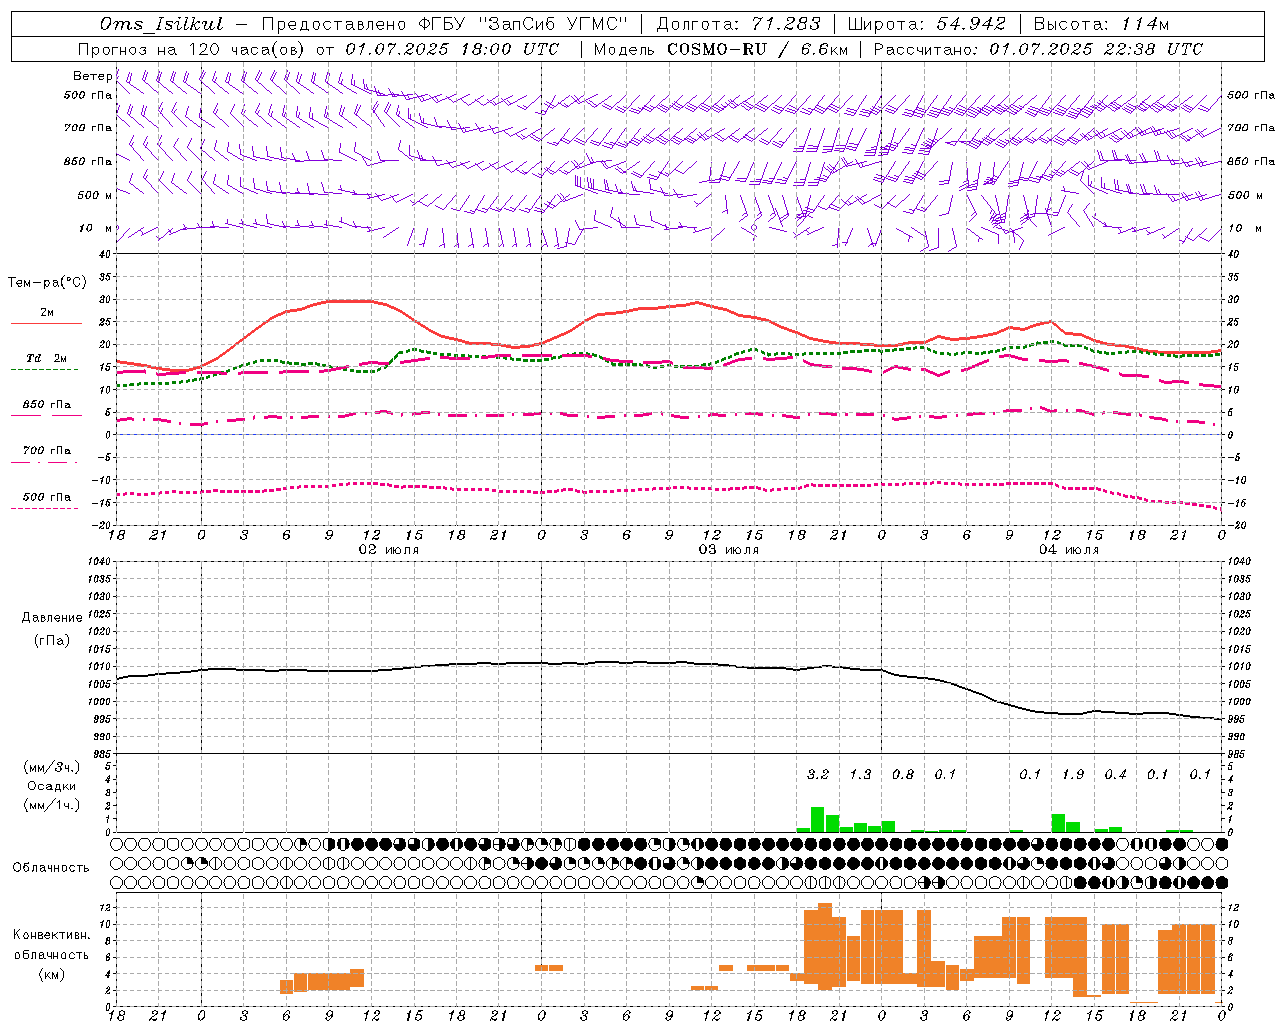
Task: Click the 03 июля date label
Action: coord(728,550)
